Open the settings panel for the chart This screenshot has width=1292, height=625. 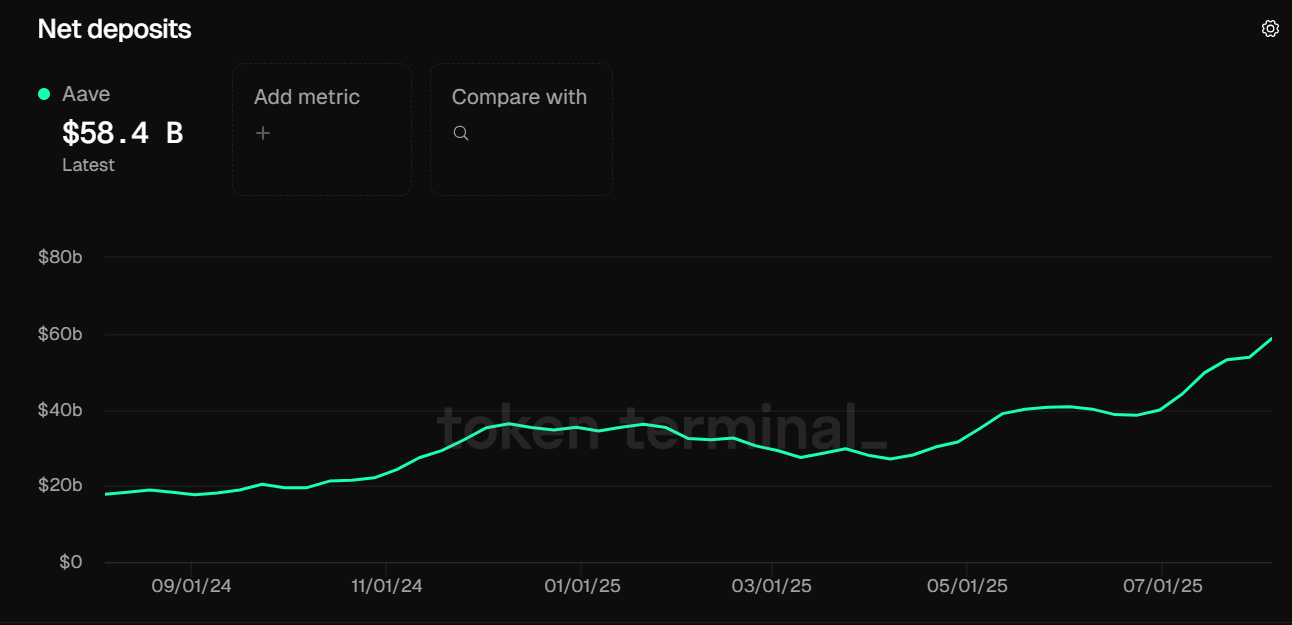pos(1270,28)
